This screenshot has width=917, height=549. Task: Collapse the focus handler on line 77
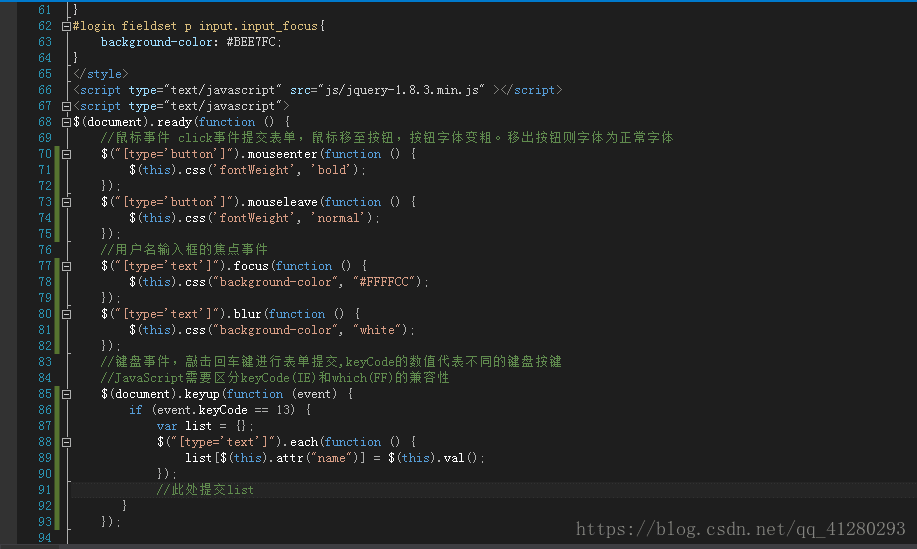point(66,267)
